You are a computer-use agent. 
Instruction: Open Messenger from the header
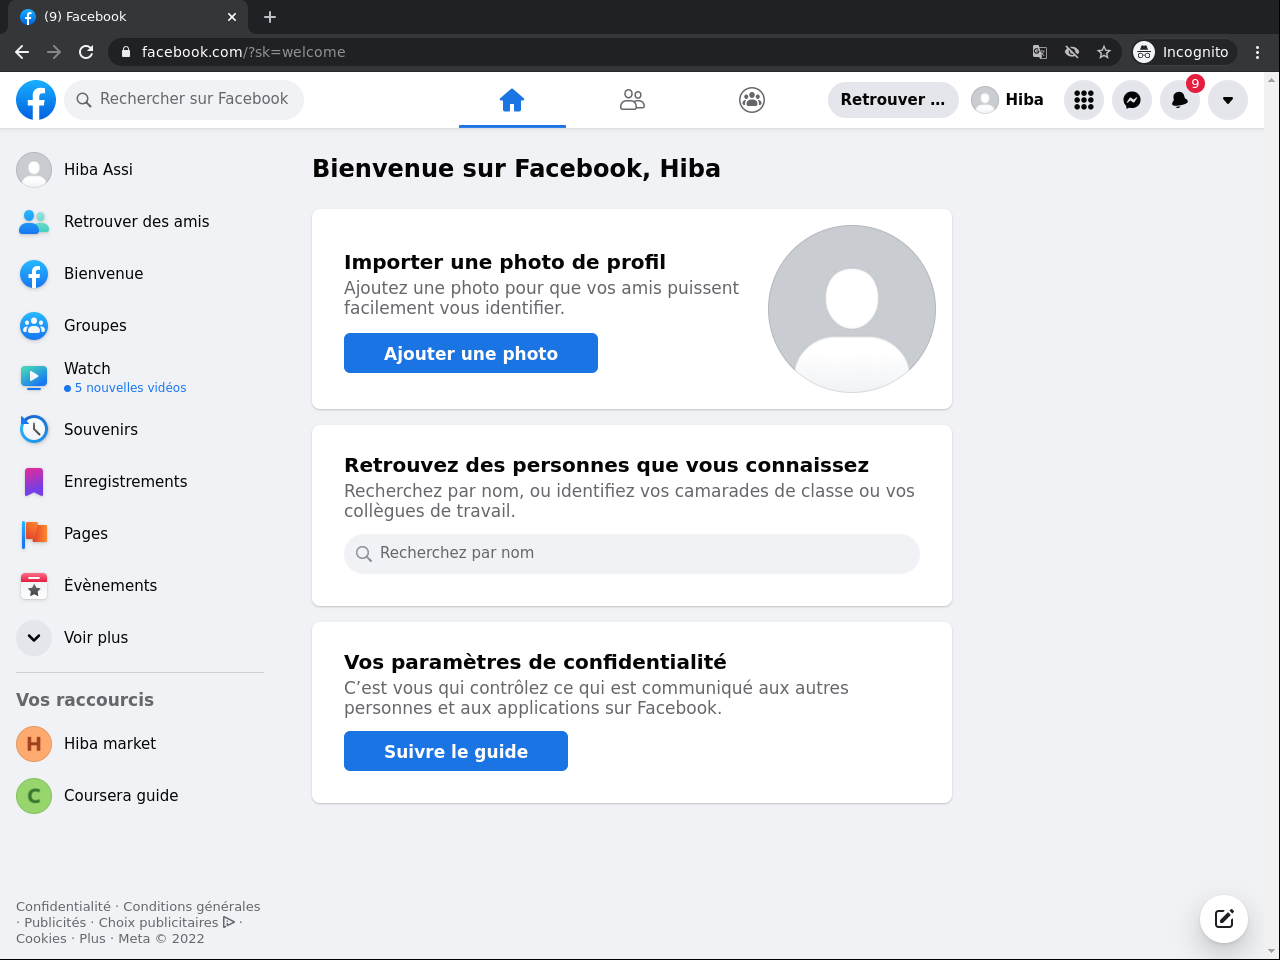pyautogui.click(x=1132, y=100)
